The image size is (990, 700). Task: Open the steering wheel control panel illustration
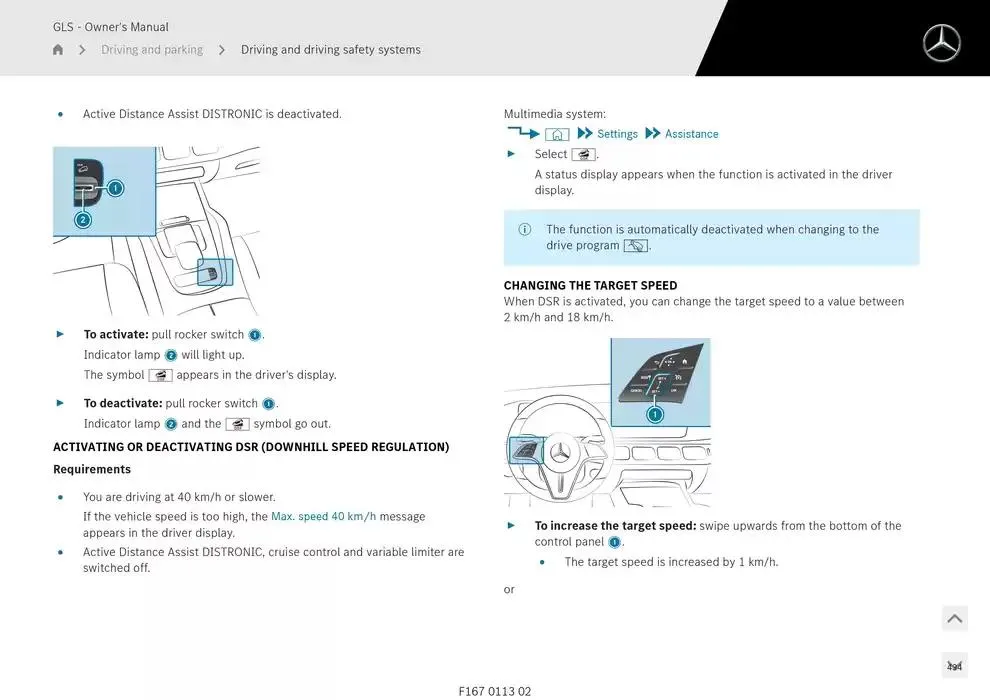tap(607, 422)
